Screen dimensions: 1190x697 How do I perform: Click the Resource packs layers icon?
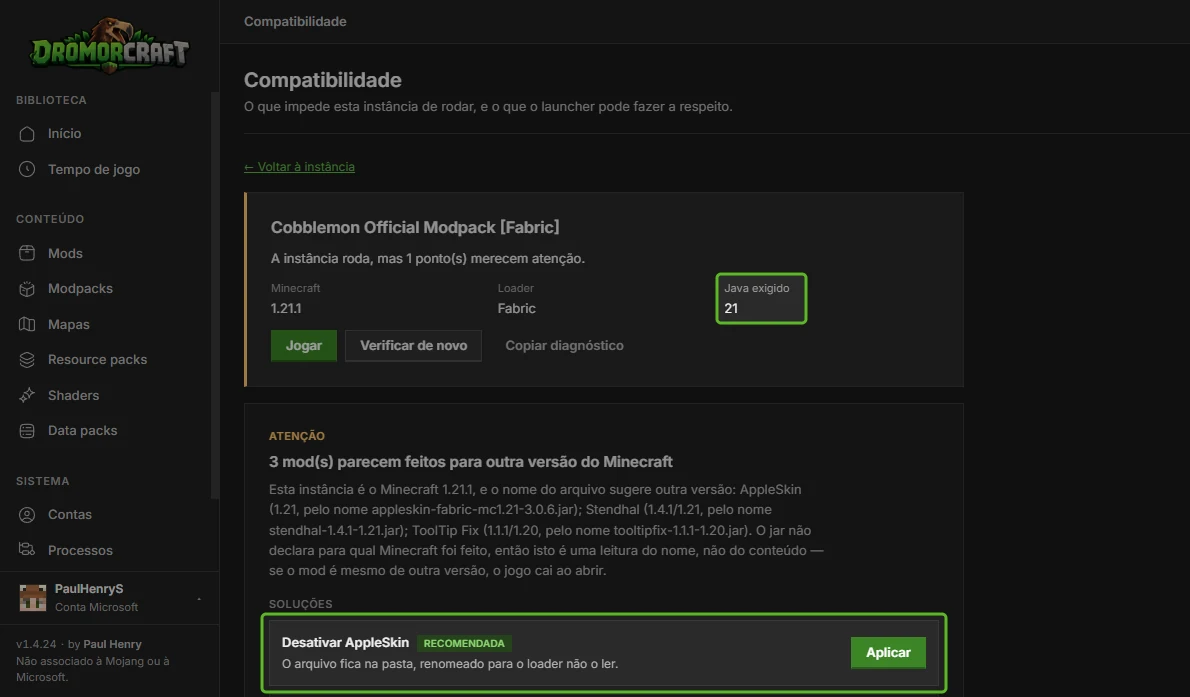point(27,360)
